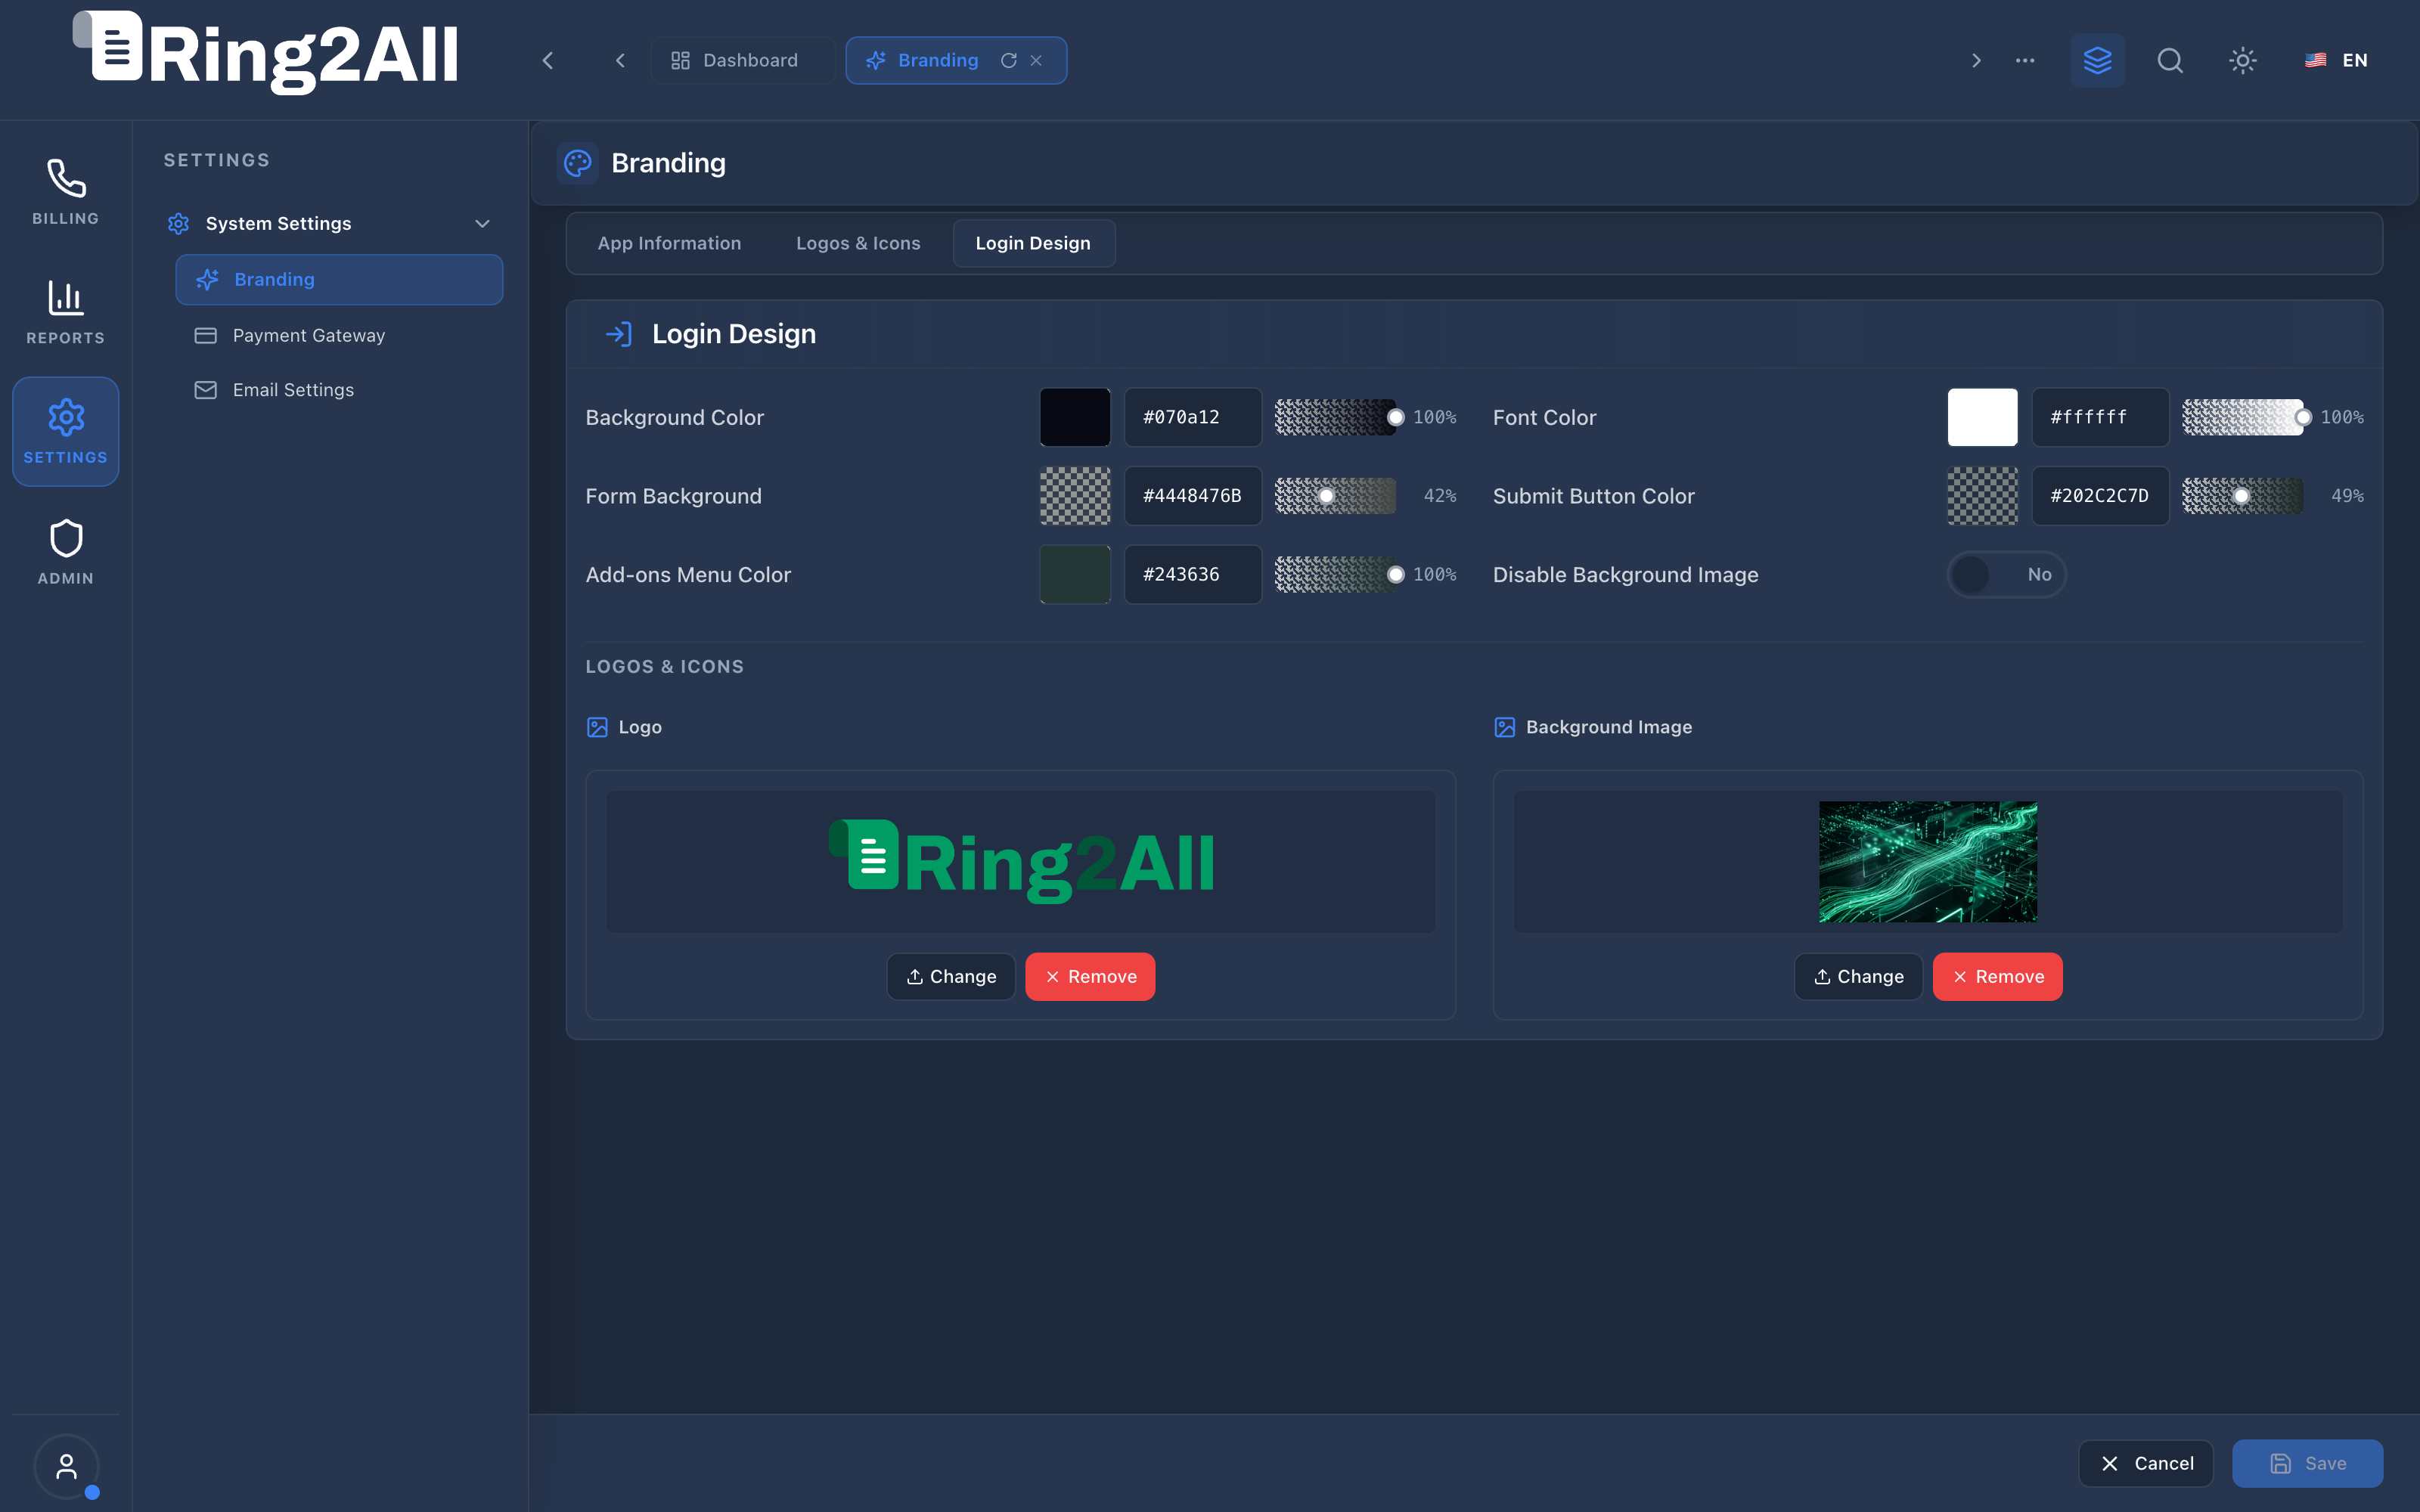2420x1512 pixels.
Task: Open Payment Gateway settings
Action: point(339,336)
